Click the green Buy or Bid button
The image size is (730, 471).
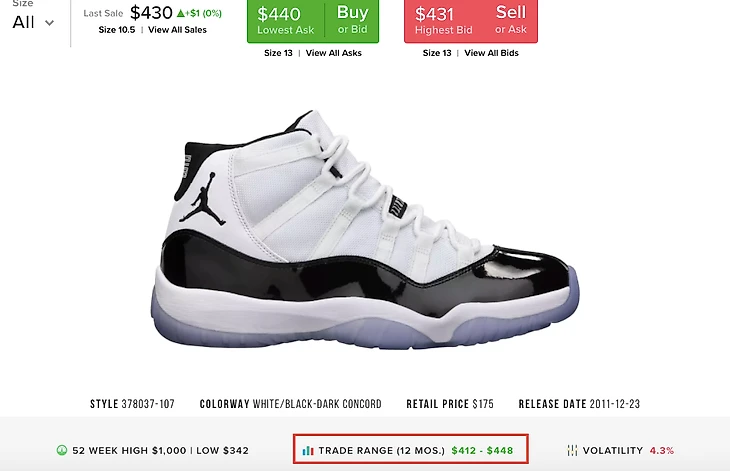pos(352,20)
